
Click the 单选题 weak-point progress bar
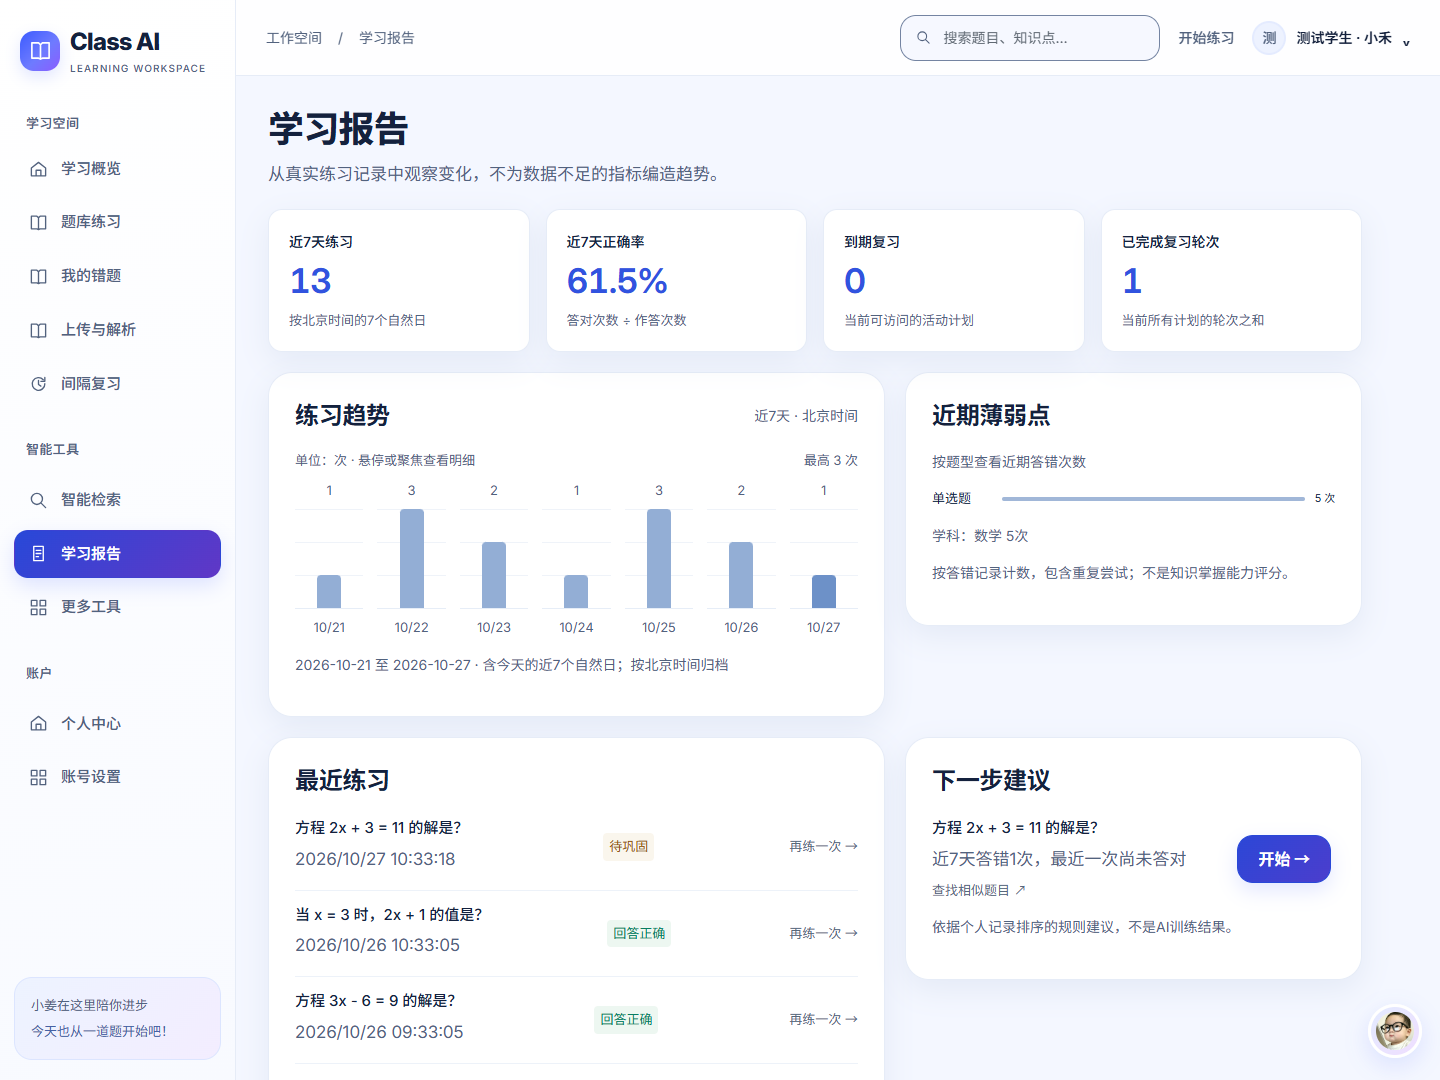[1153, 498]
